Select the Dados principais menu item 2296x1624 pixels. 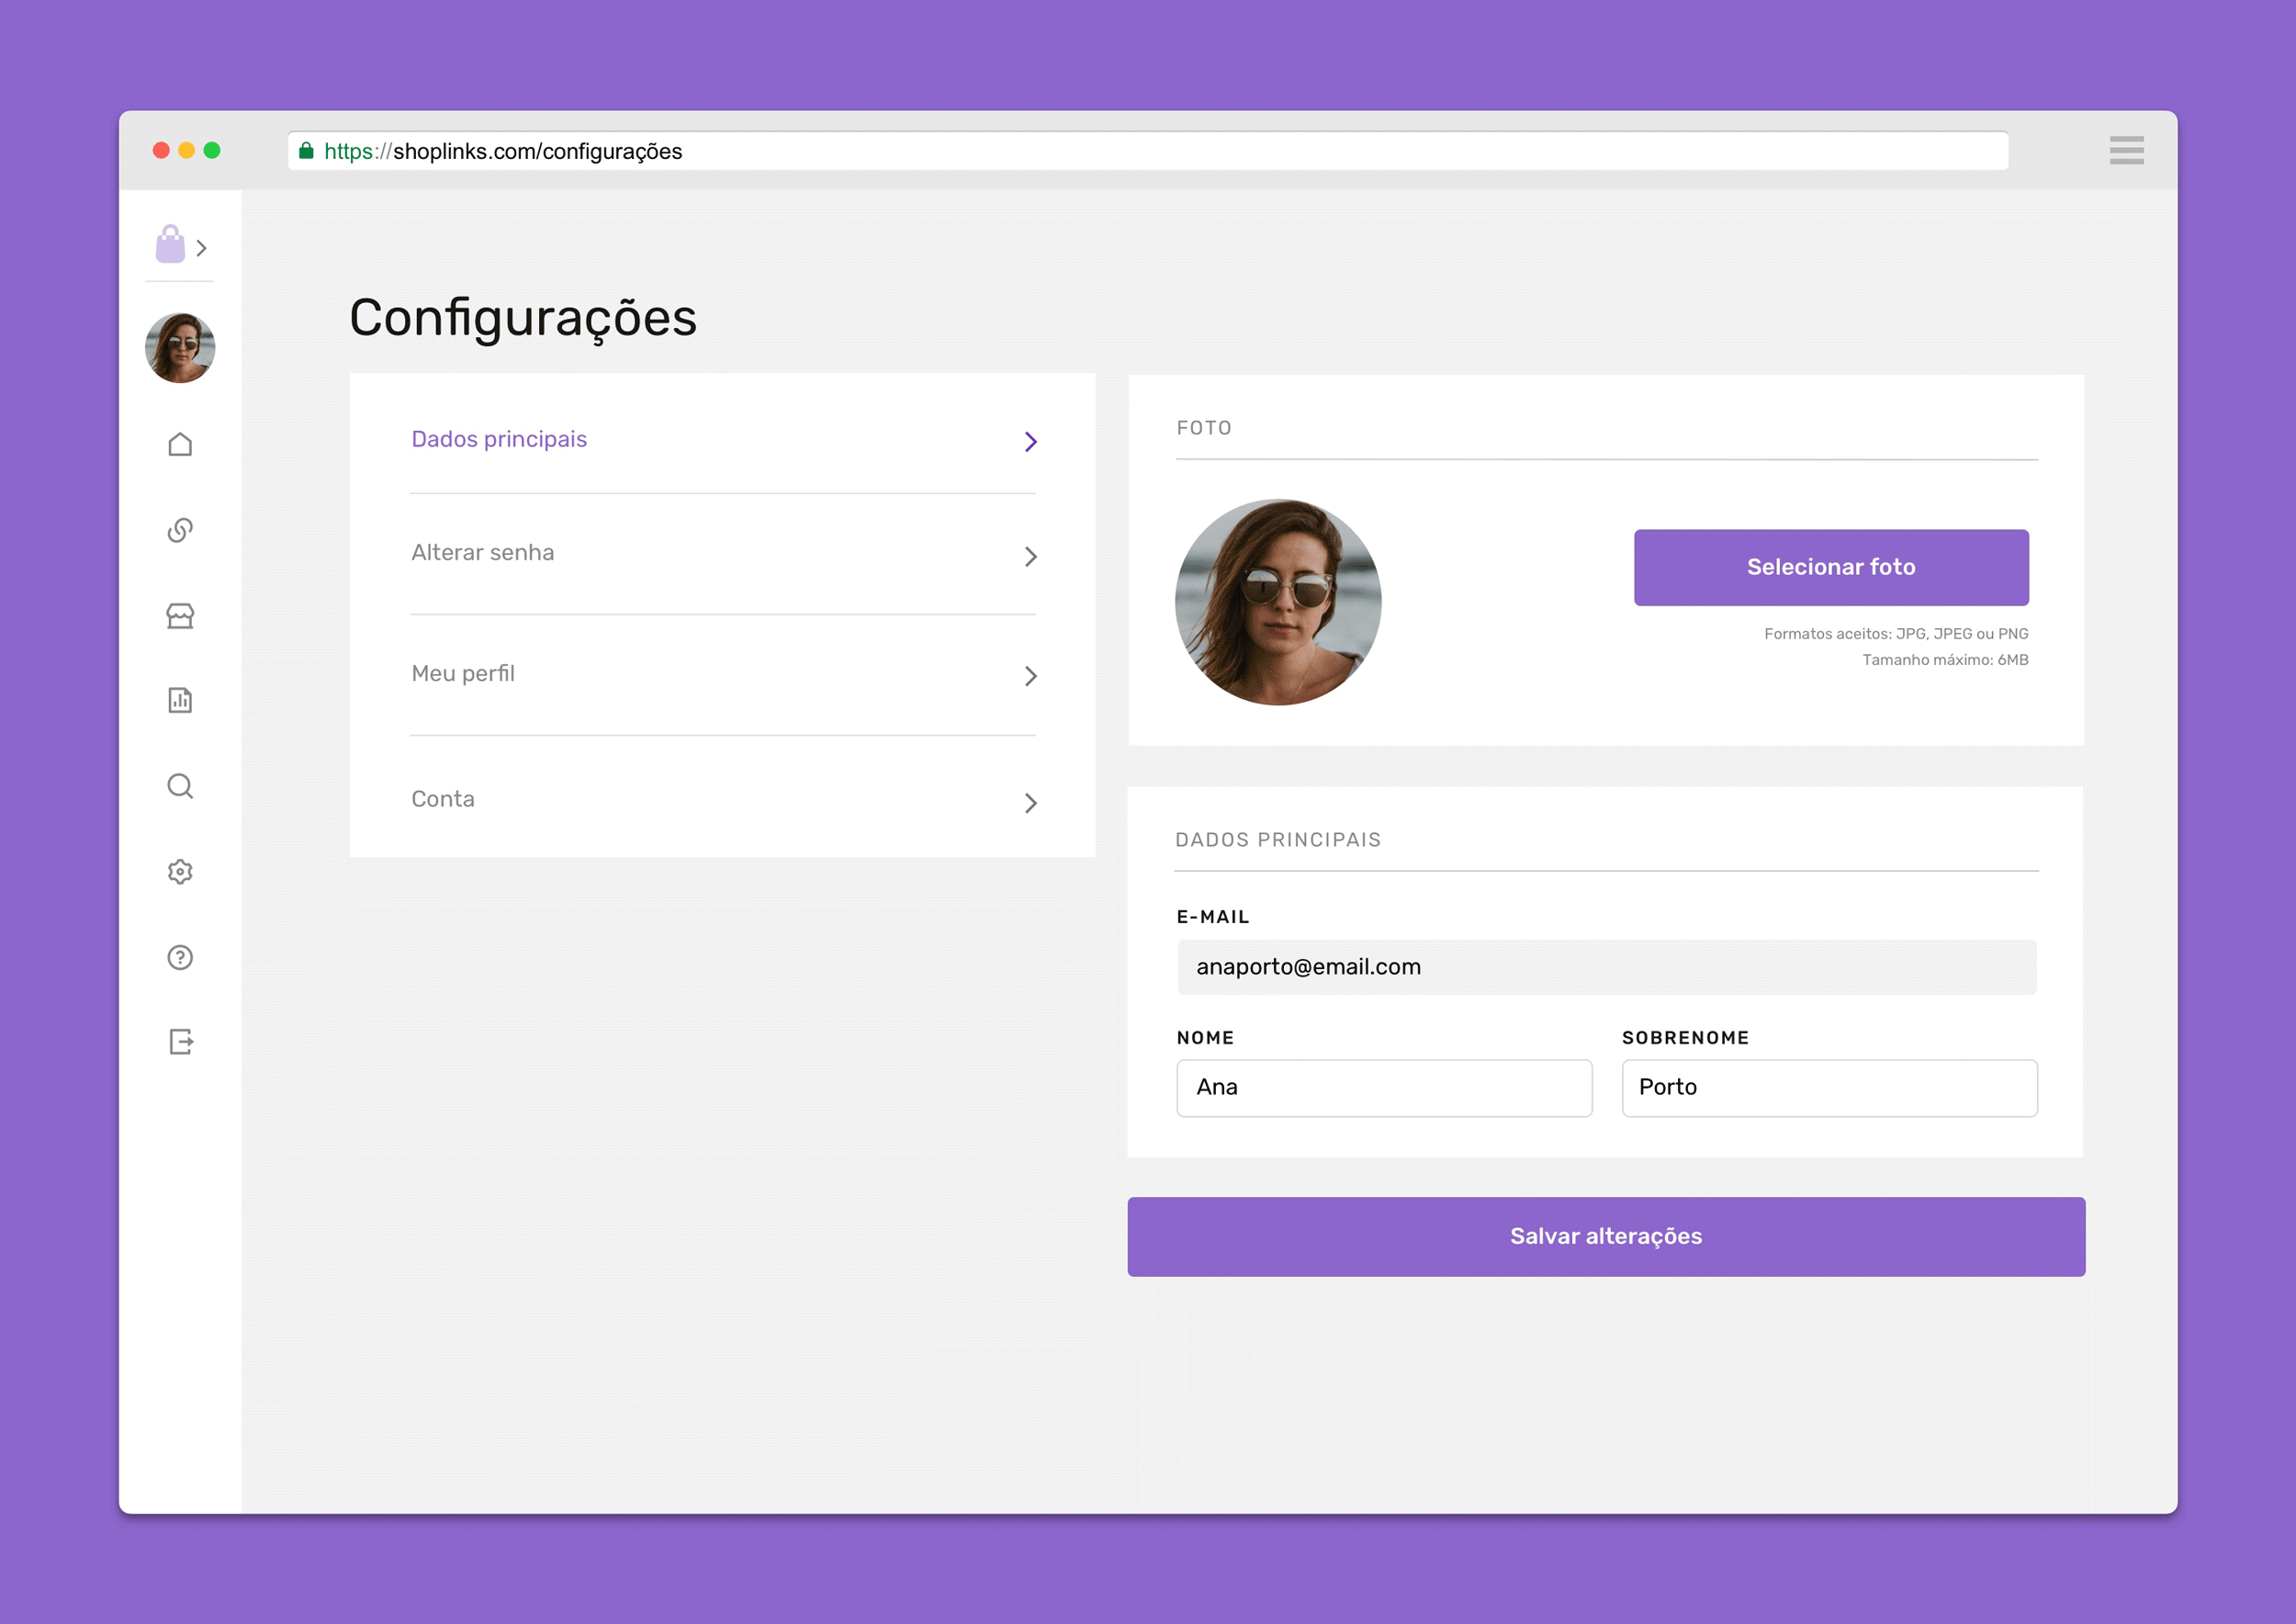pos(499,440)
